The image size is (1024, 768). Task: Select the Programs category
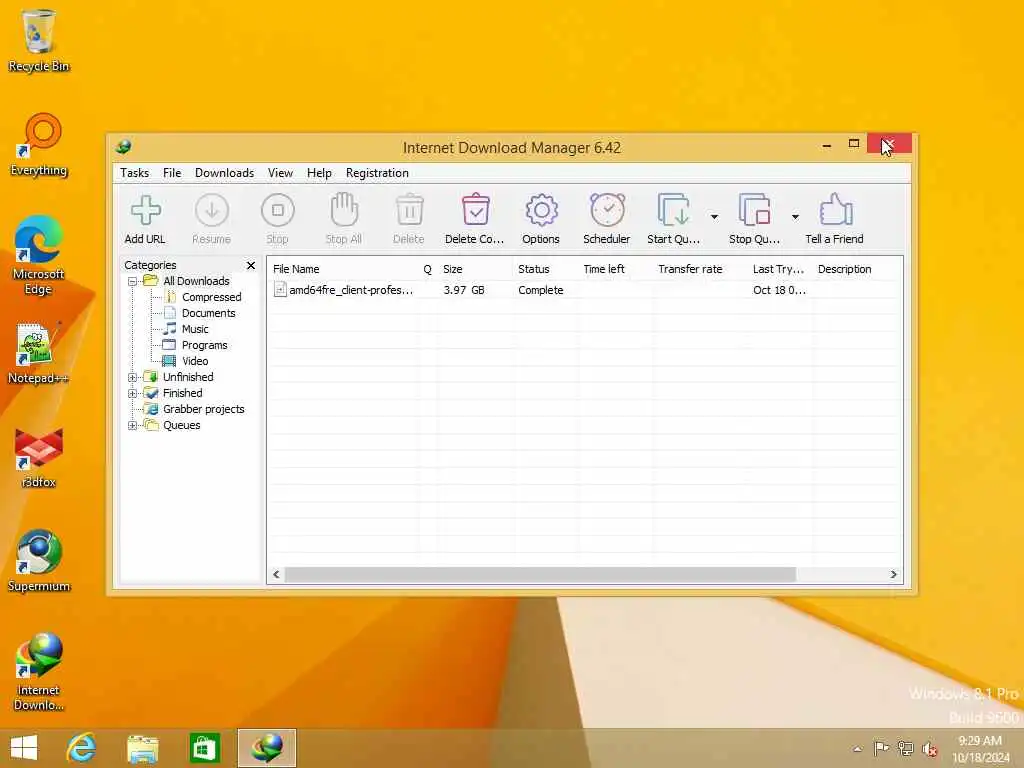click(x=204, y=345)
